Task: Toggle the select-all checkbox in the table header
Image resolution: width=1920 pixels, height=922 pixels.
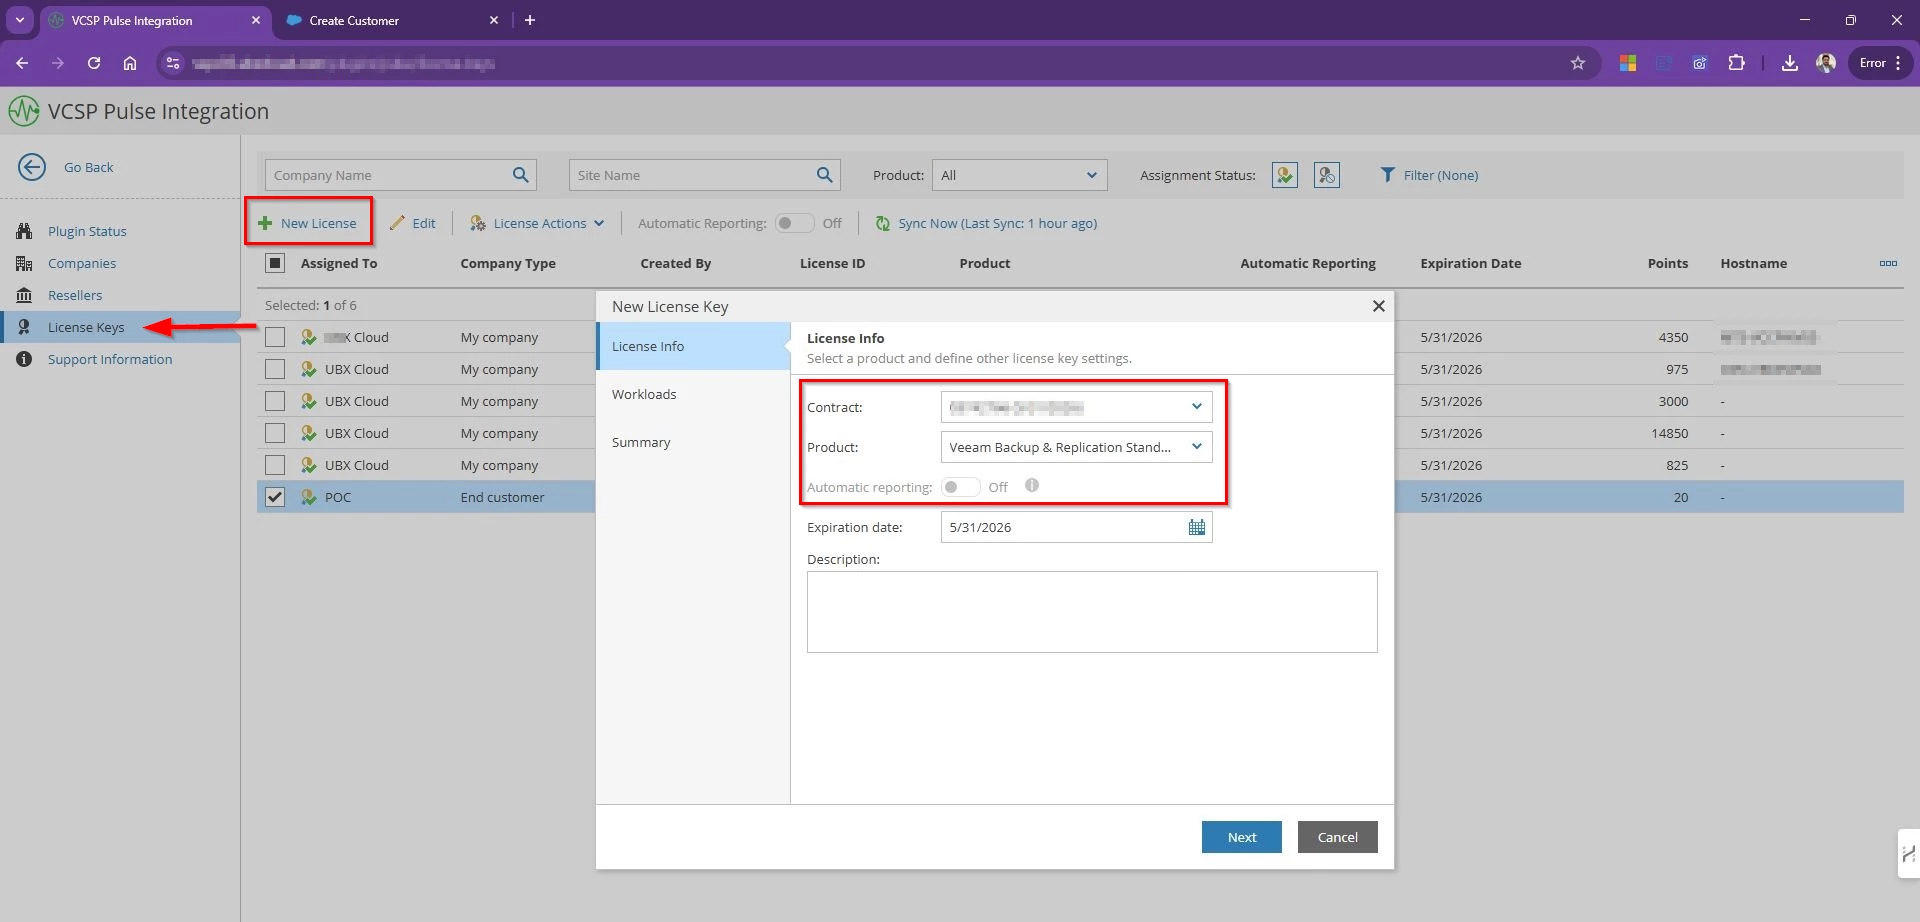Action: [x=275, y=263]
